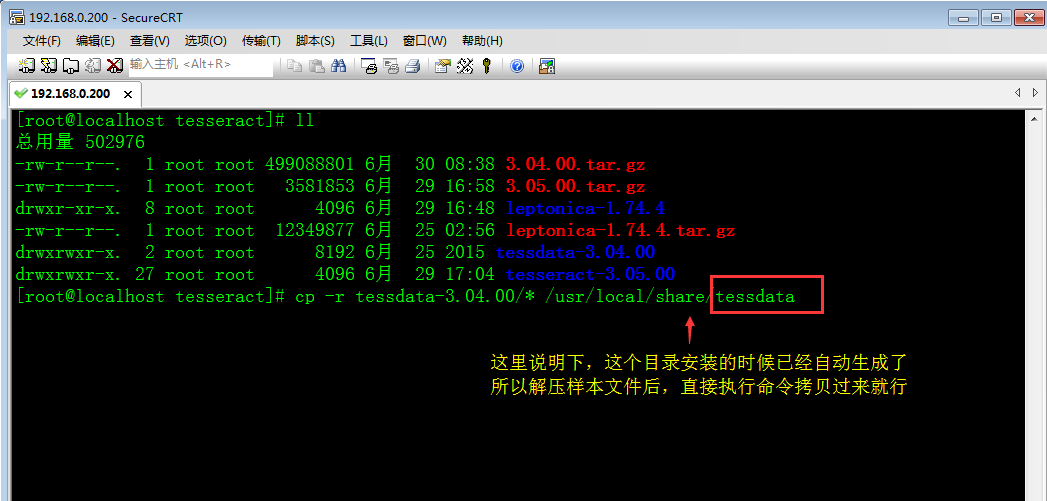Click the blue Help question mark icon
The image size is (1047, 501).
coord(516,65)
